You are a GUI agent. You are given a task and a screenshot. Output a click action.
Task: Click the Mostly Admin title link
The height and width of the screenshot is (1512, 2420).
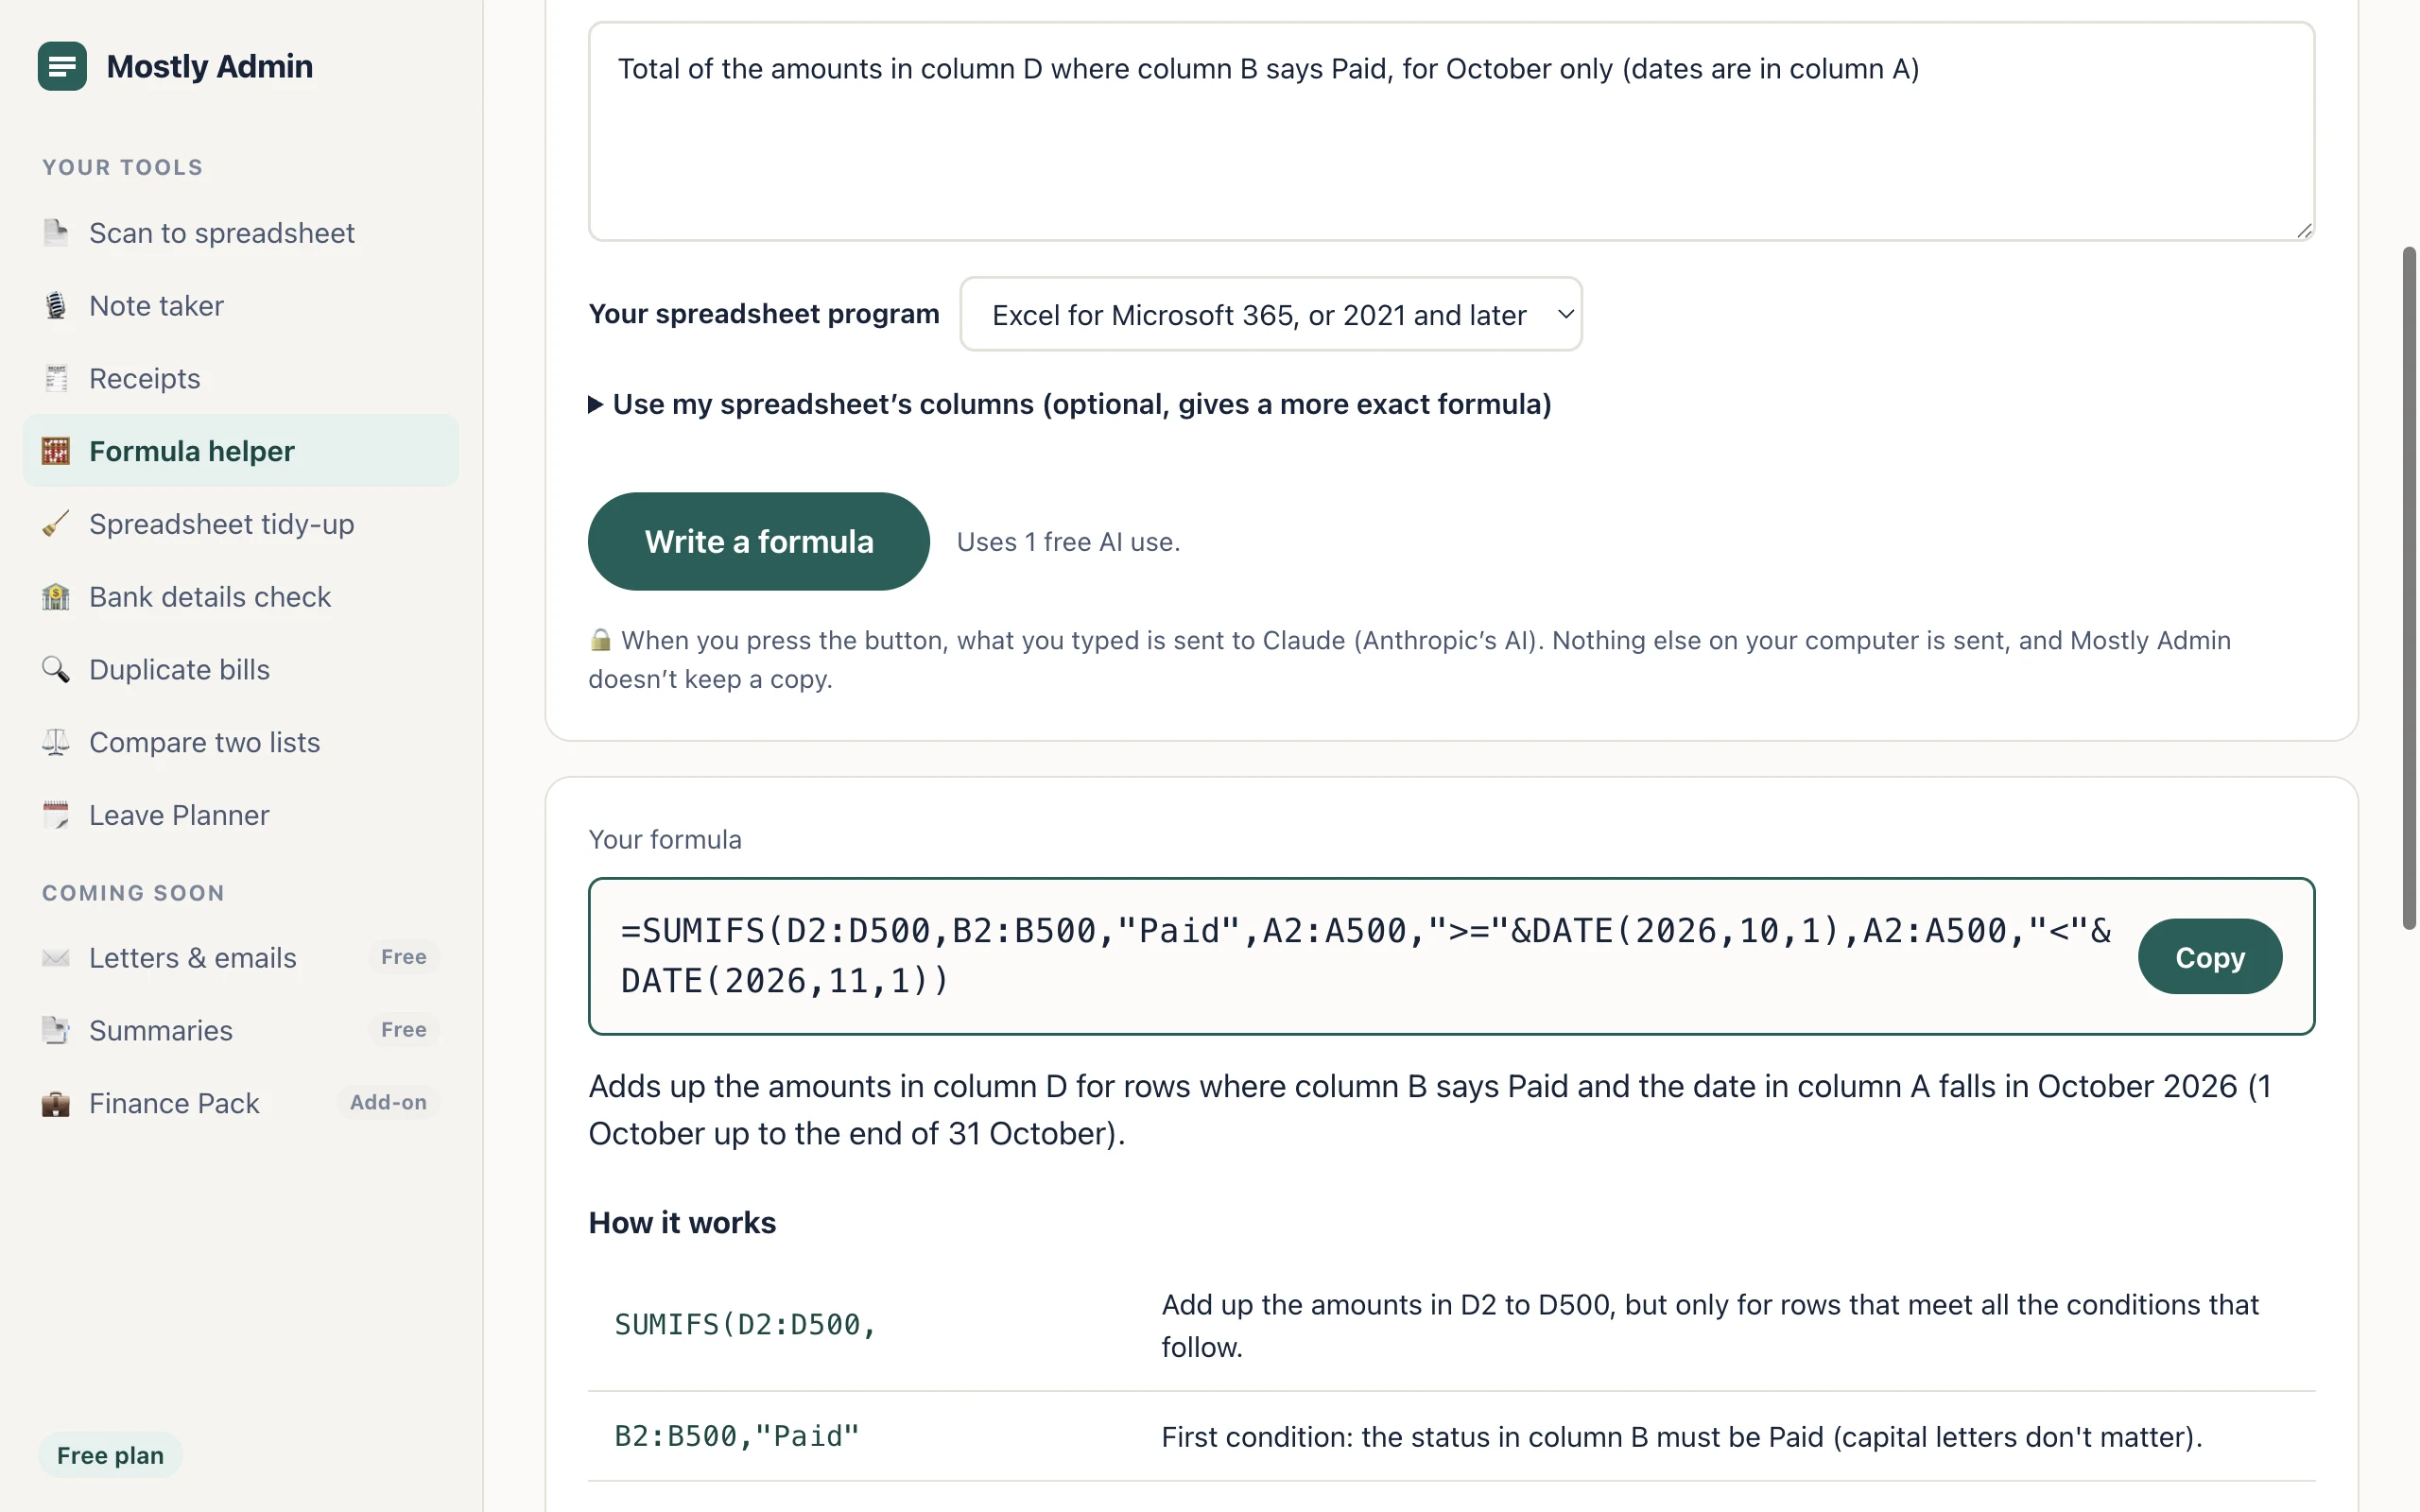coord(210,66)
